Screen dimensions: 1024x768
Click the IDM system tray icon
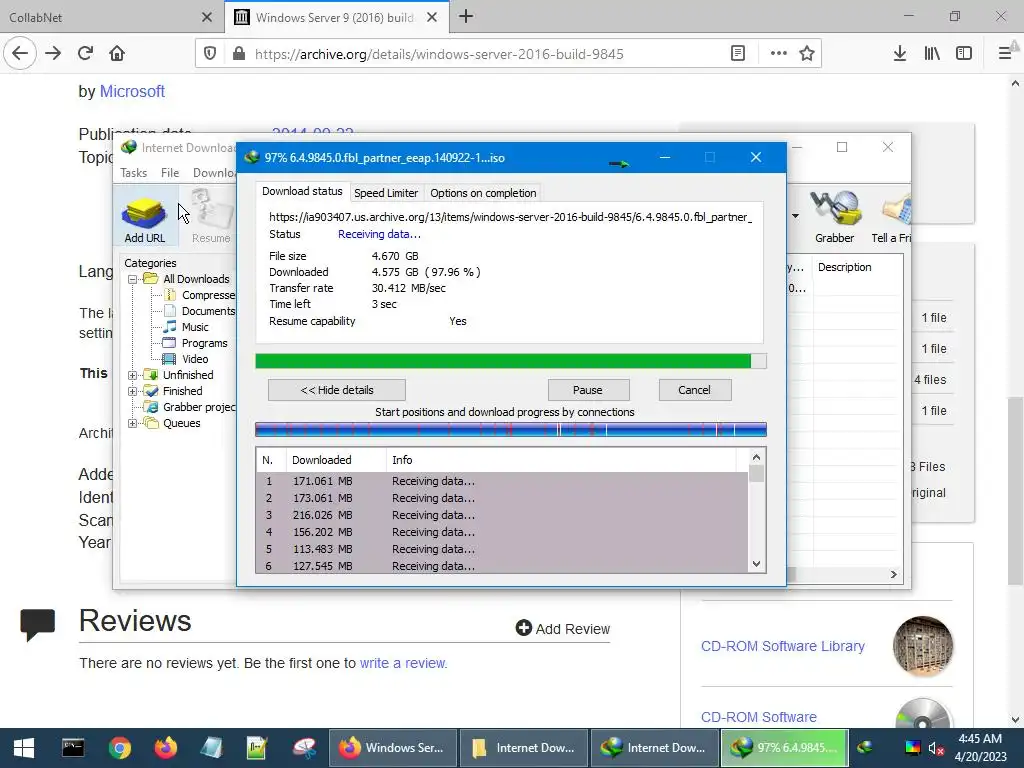865,748
